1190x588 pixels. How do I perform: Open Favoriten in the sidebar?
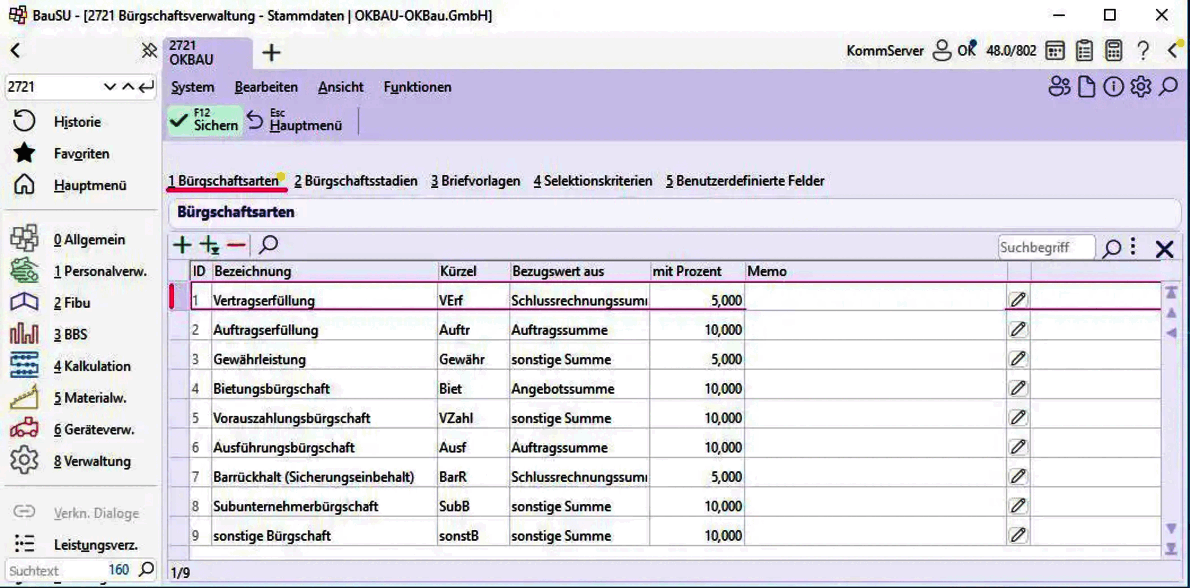81,153
